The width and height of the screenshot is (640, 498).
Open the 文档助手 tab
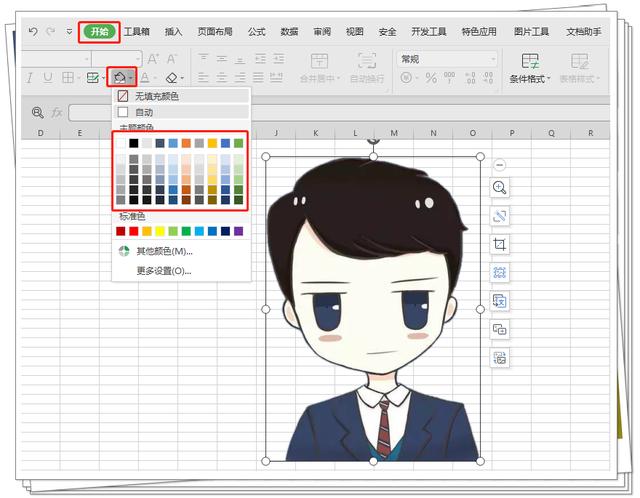pos(583,31)
